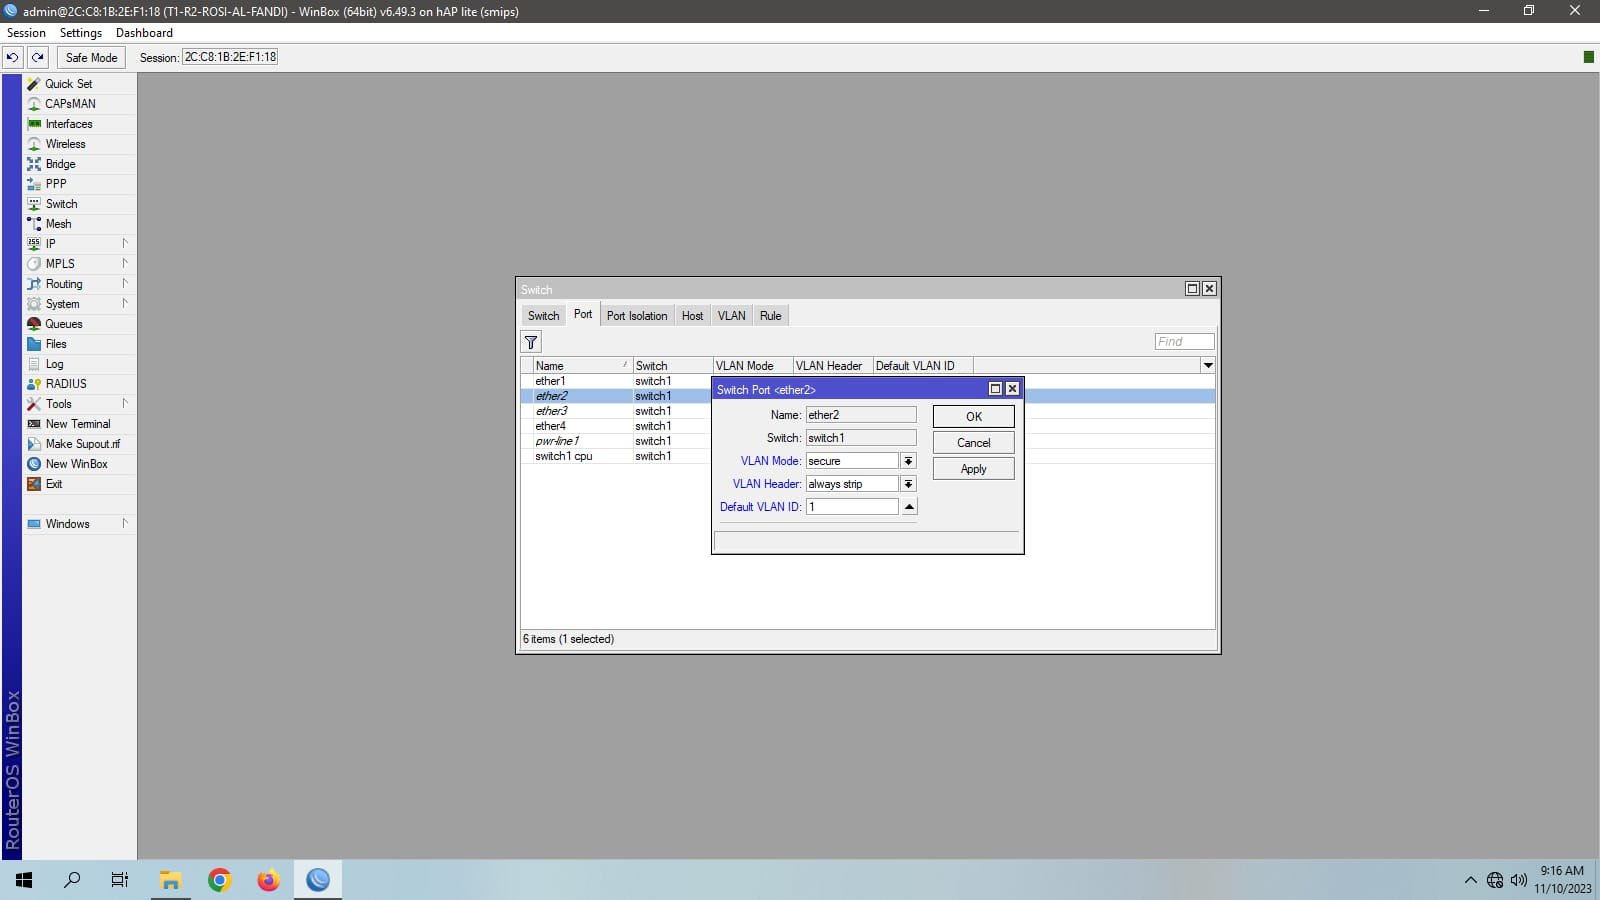
Task: Open the System submenu
Action: (79, 304)
